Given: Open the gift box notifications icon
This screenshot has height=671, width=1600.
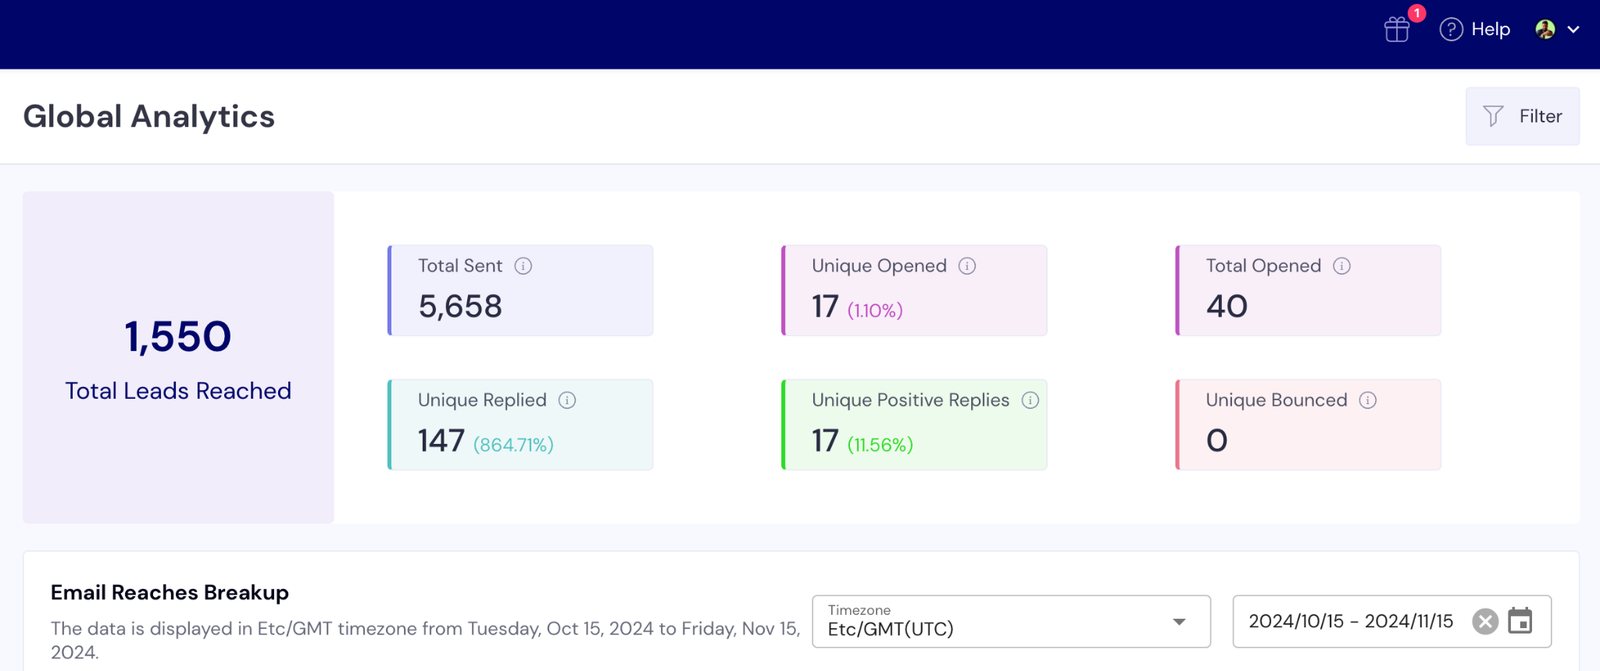Looking at the screenshot, I should pyautogui.click(x=1397, y=30).
